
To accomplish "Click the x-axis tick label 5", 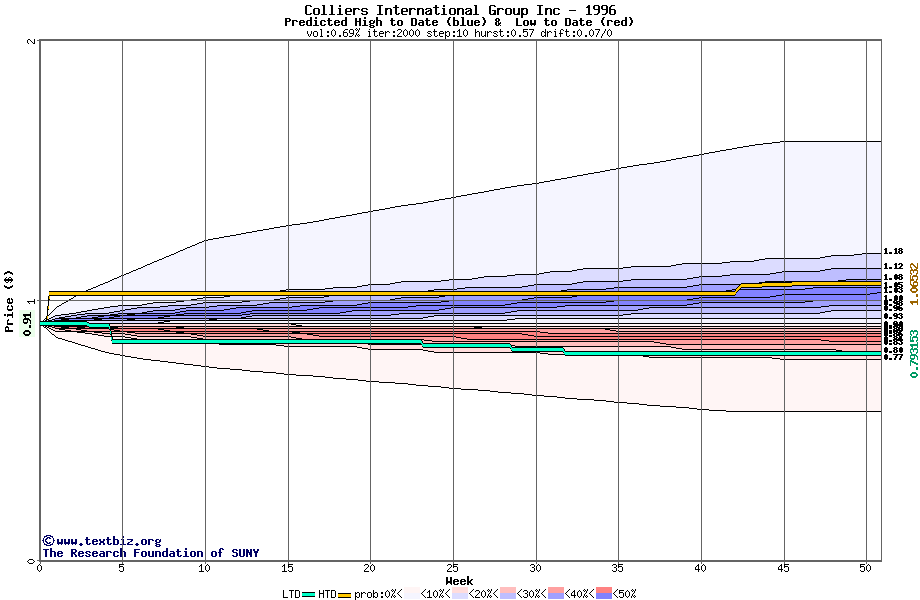I will tap(121, 568).
